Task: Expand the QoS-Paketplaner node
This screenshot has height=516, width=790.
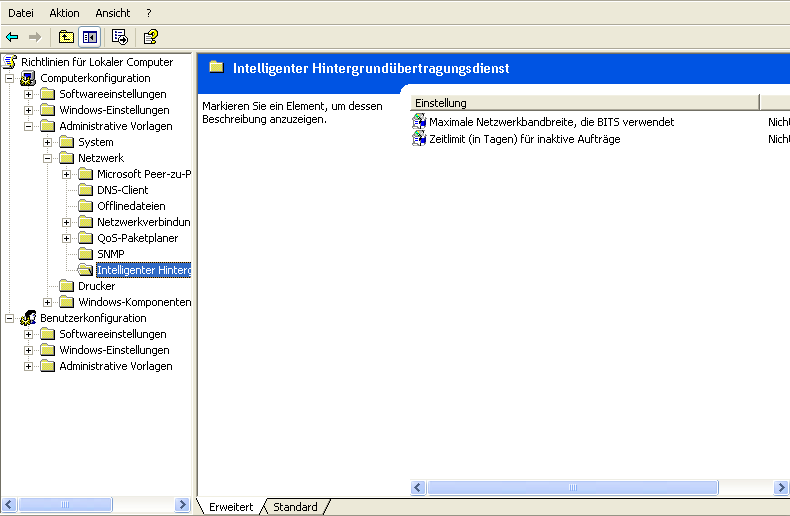Action: 67,238
